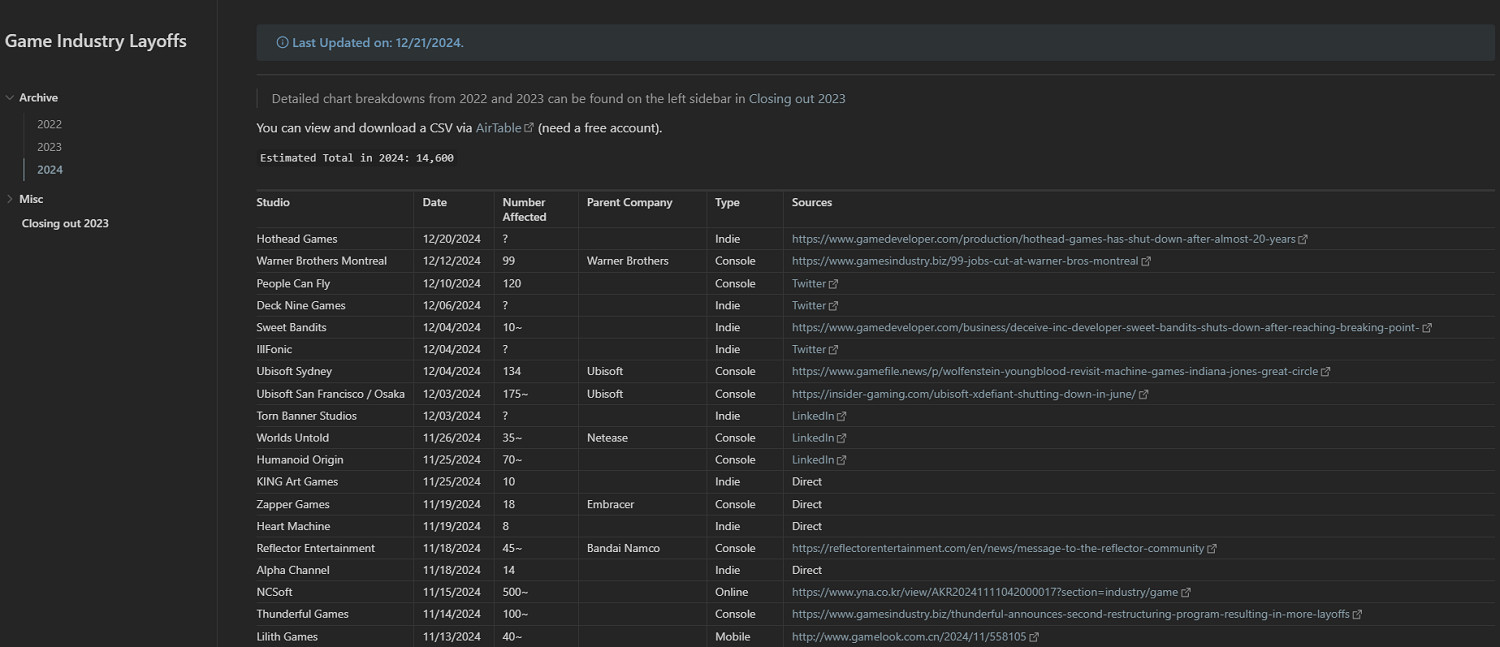Click external icon on Humanoid Origin LinkedIn source
Image resolution: width=1500 pixels, height=647 pixels.
click(841, 460)
